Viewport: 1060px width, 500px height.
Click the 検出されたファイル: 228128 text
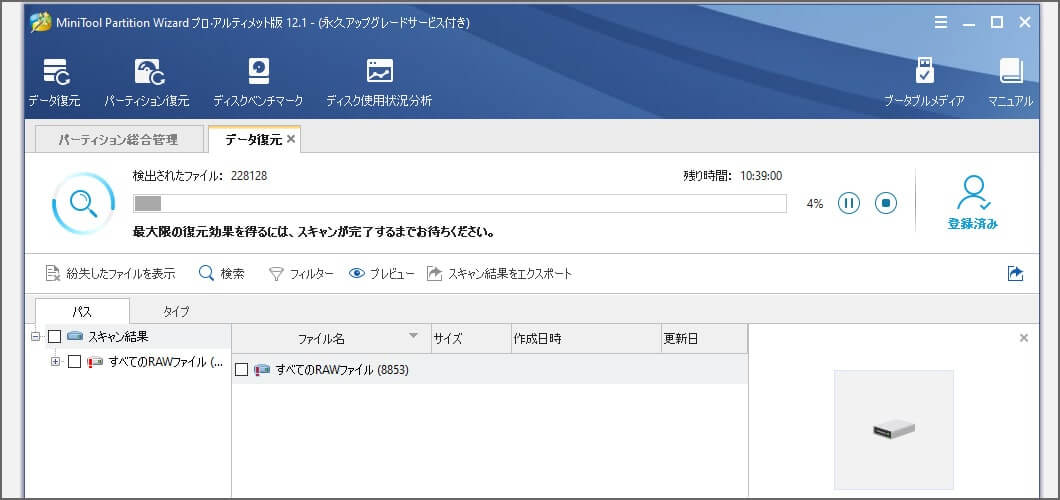tap(200, 176)
